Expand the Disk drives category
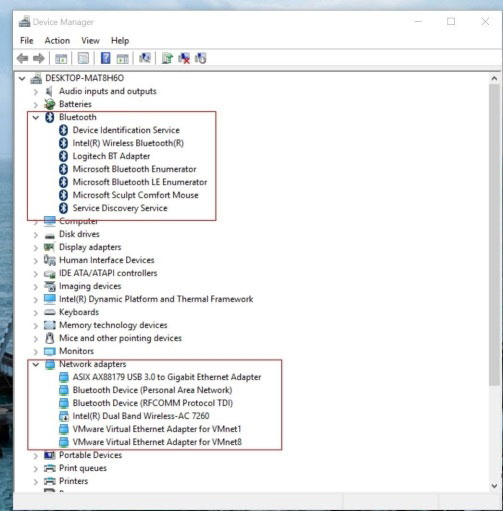Viewport: 503px width, 511px height. pyautogui.click(x=36, y=234)
